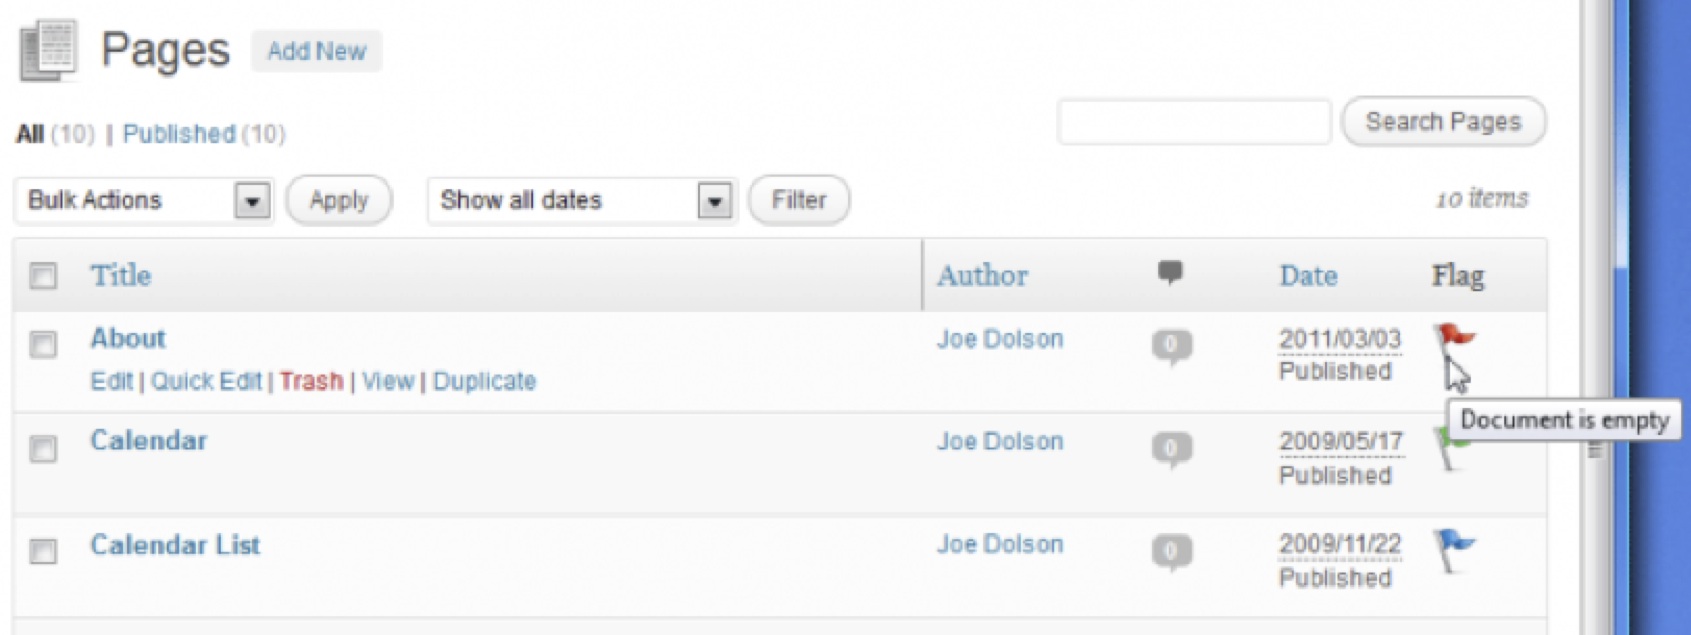Click the comments bubble column header icon
Viewport: 1691px width, 635px height.
[1170, 272]
